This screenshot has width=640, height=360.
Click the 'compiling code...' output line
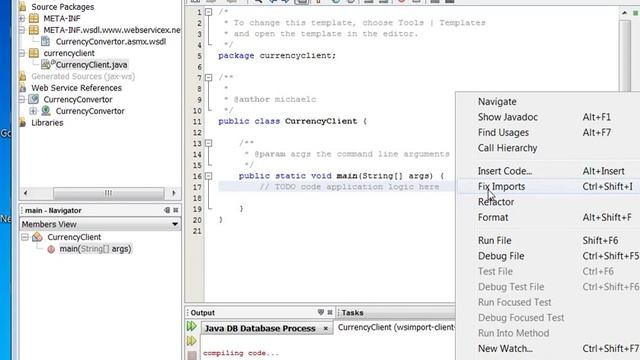click(241, 353)
